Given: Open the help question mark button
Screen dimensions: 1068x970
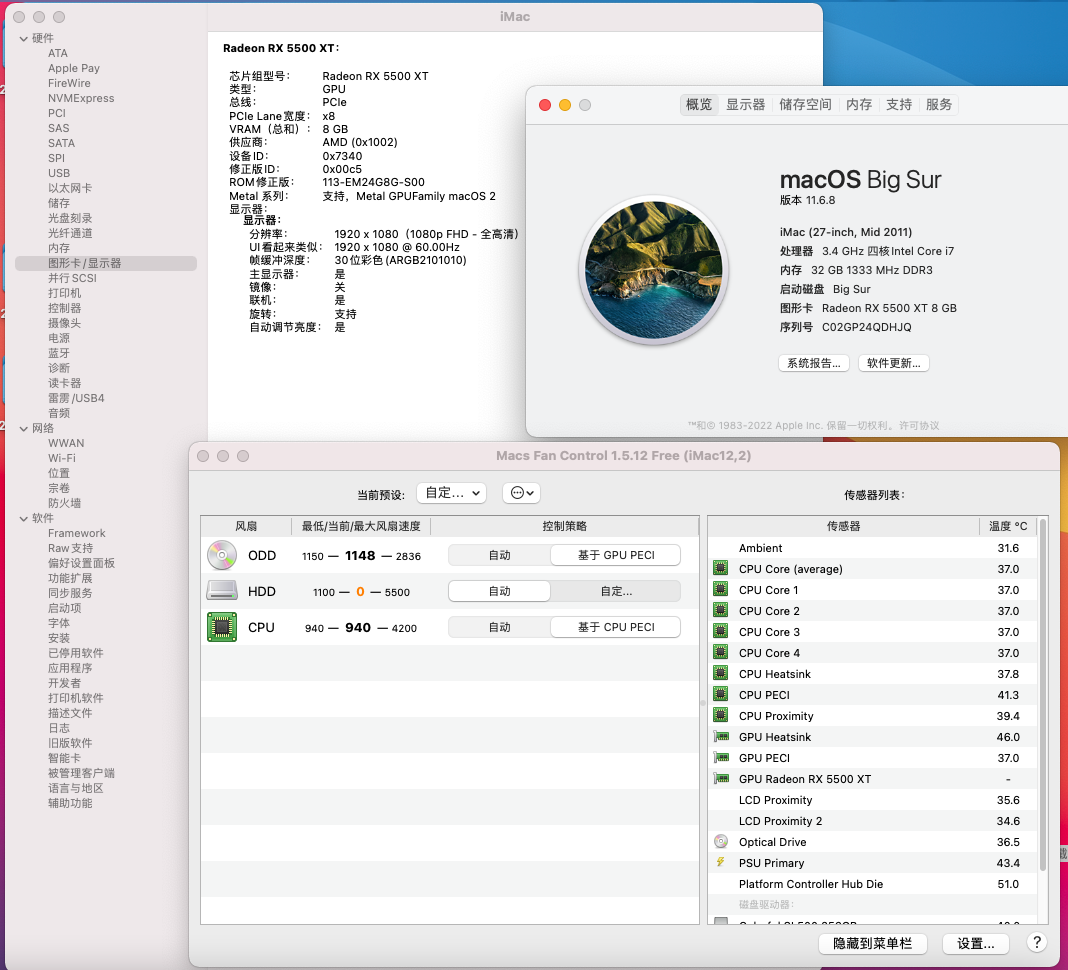Looking at the screenshot, I should tap(1036, 943).
